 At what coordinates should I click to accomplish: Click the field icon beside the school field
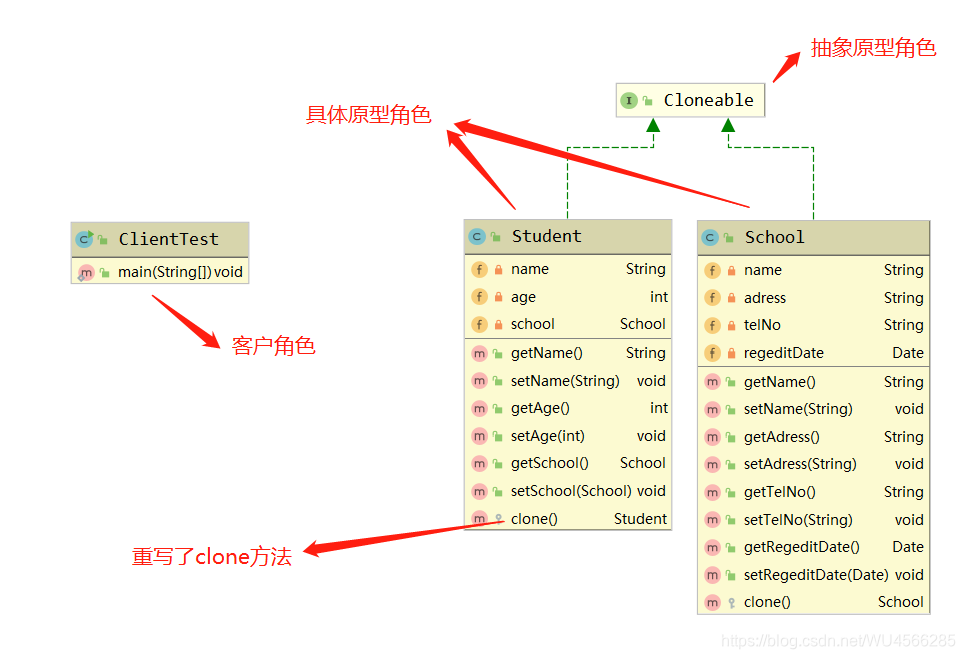pos(479,324)
